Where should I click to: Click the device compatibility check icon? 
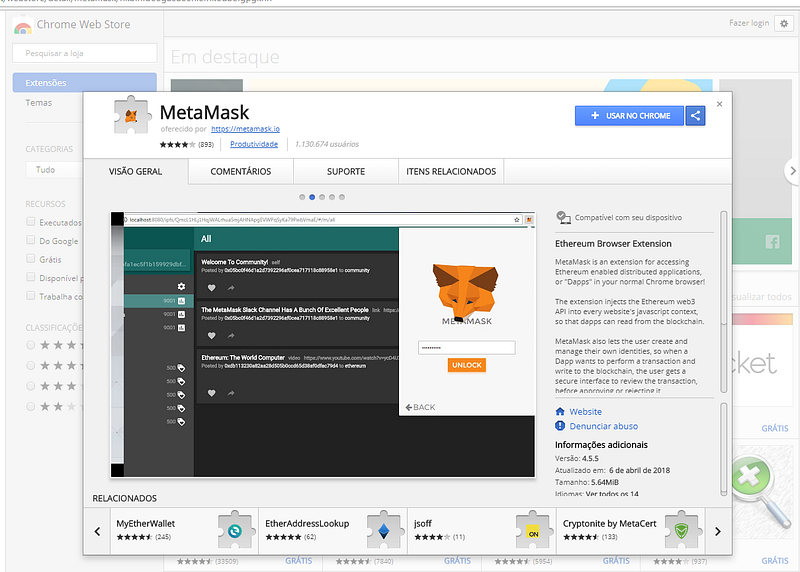(563, 218)
